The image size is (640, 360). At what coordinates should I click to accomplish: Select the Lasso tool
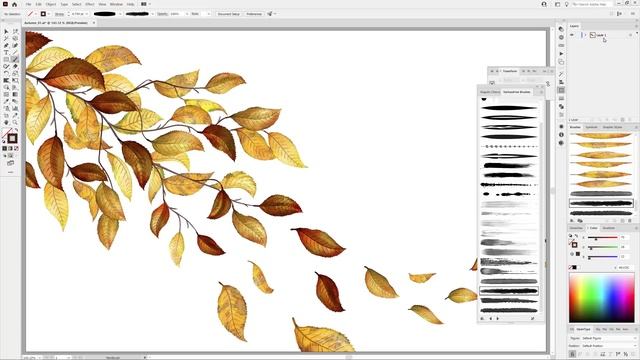15,38
